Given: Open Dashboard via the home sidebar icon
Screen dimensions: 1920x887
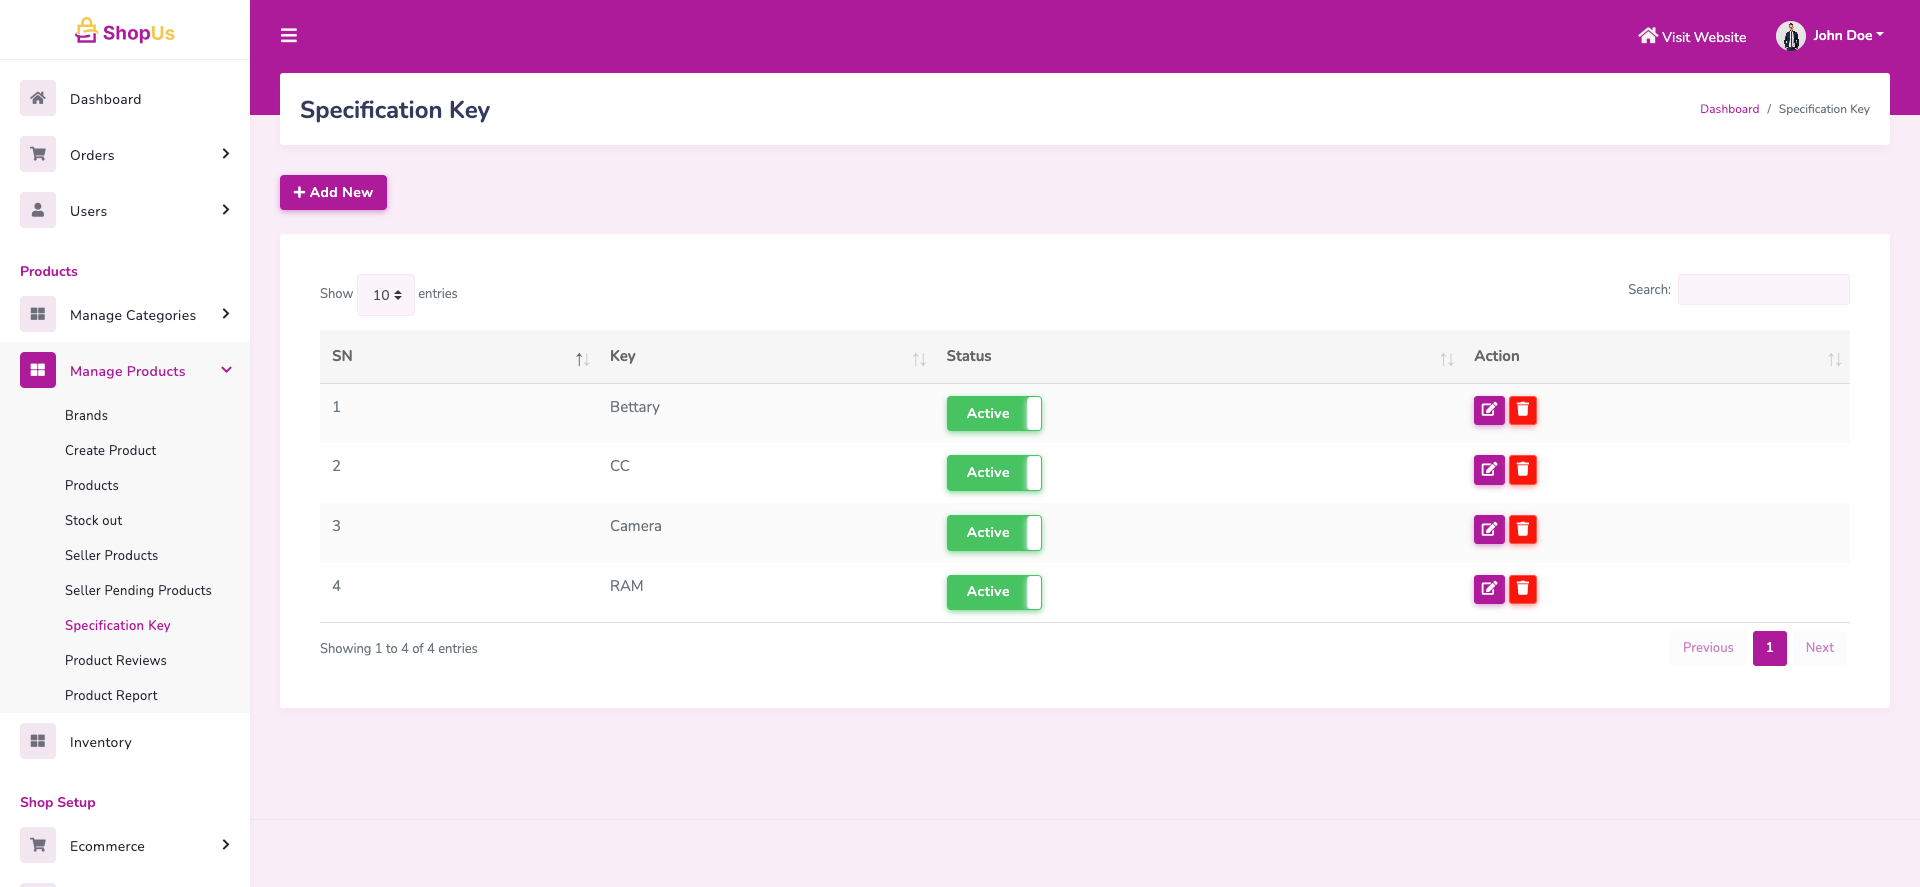Looking at the screenshot, I should (38, 98).
